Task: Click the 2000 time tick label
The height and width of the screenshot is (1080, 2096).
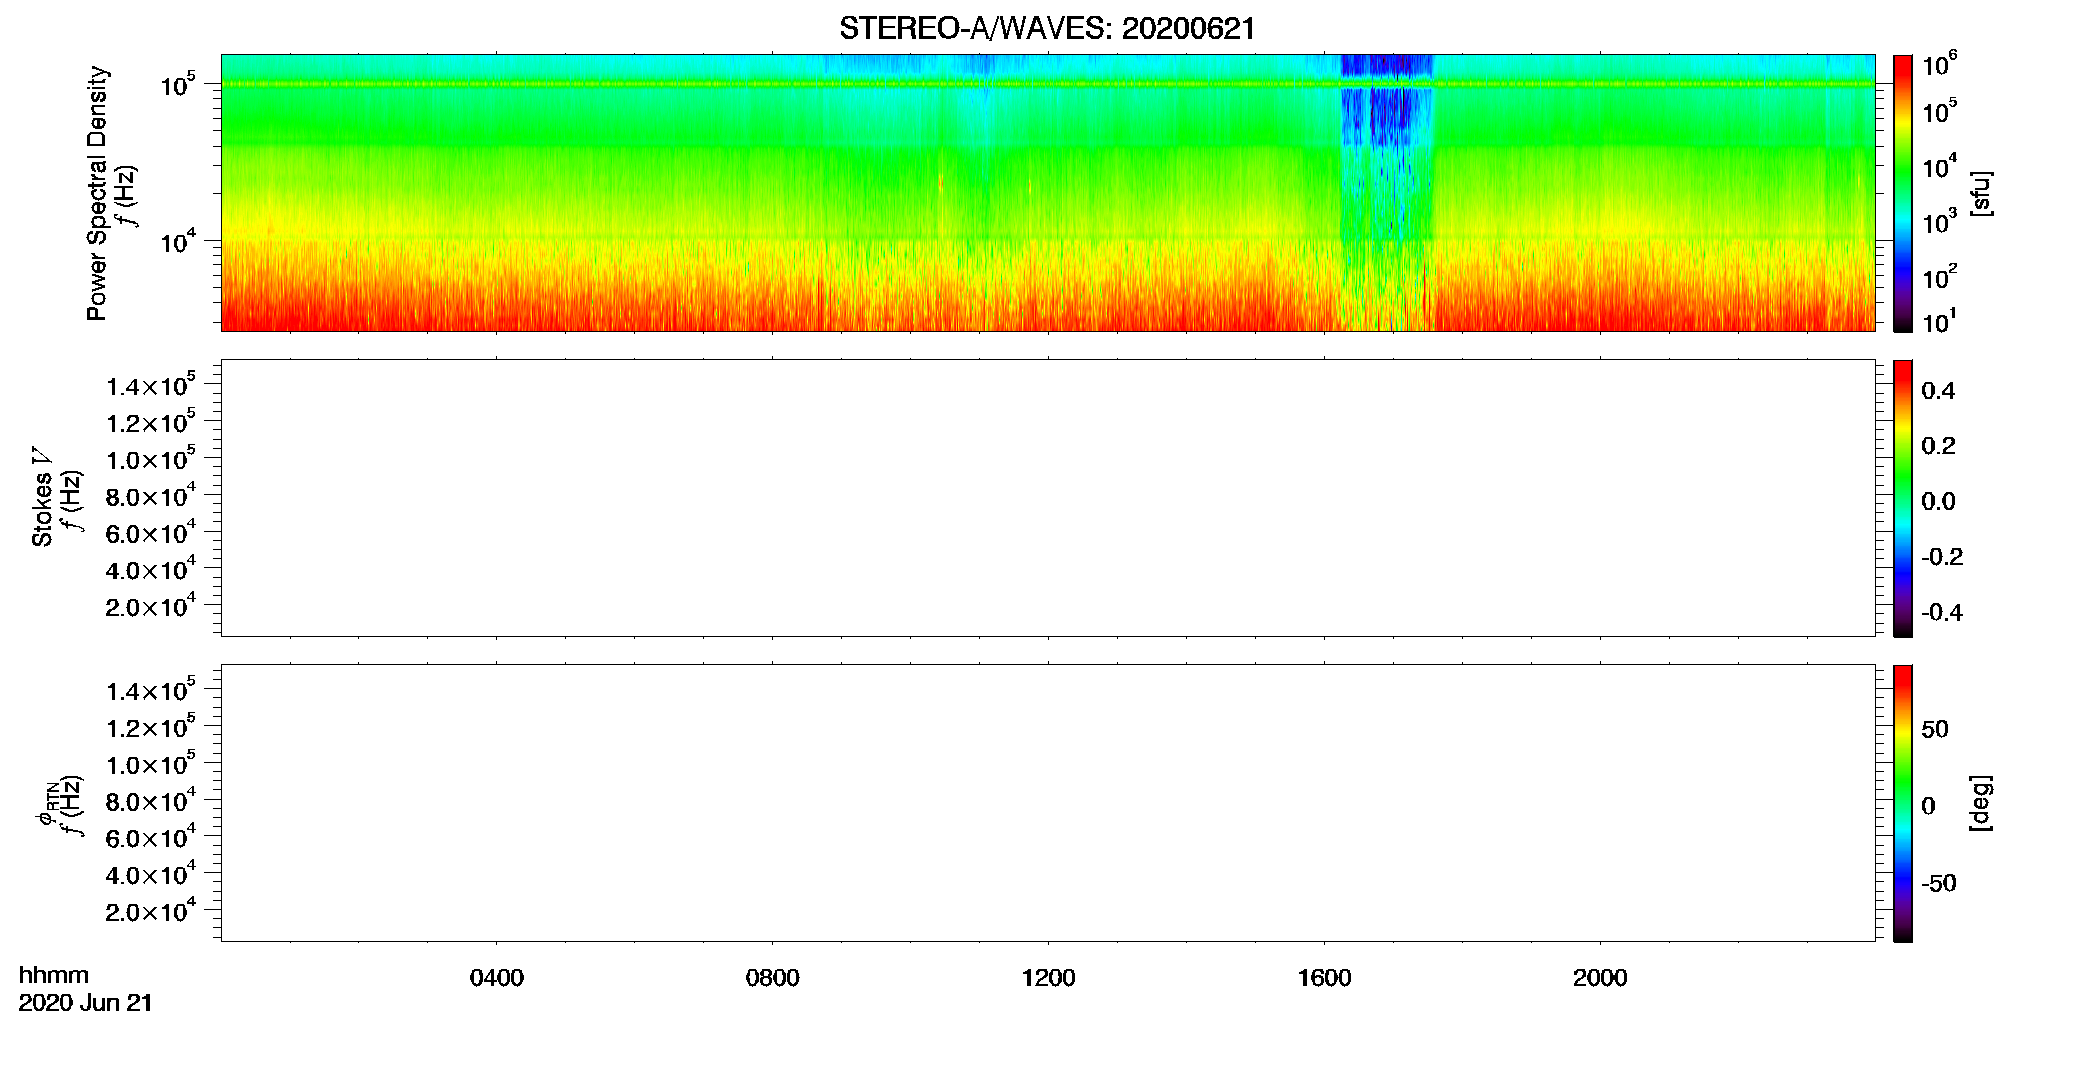Action: pyautogui.click(x=1600, y=978)
